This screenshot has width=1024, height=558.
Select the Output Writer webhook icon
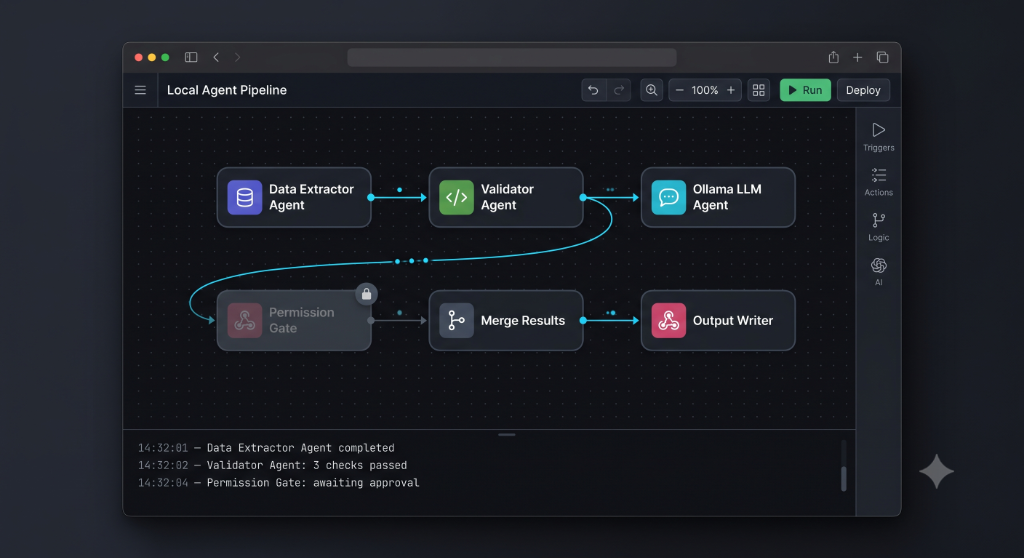[668, 320]
